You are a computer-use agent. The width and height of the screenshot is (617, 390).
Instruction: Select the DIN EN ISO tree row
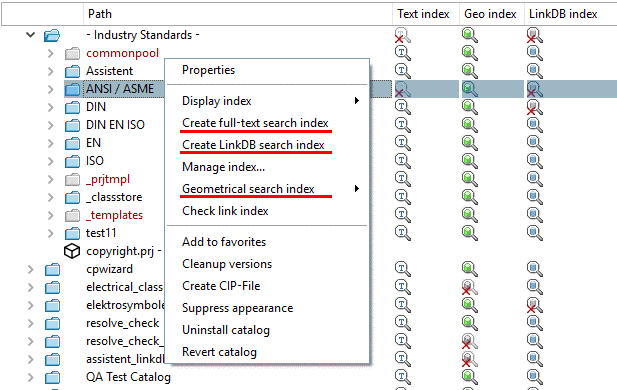(x=115, y=125)
